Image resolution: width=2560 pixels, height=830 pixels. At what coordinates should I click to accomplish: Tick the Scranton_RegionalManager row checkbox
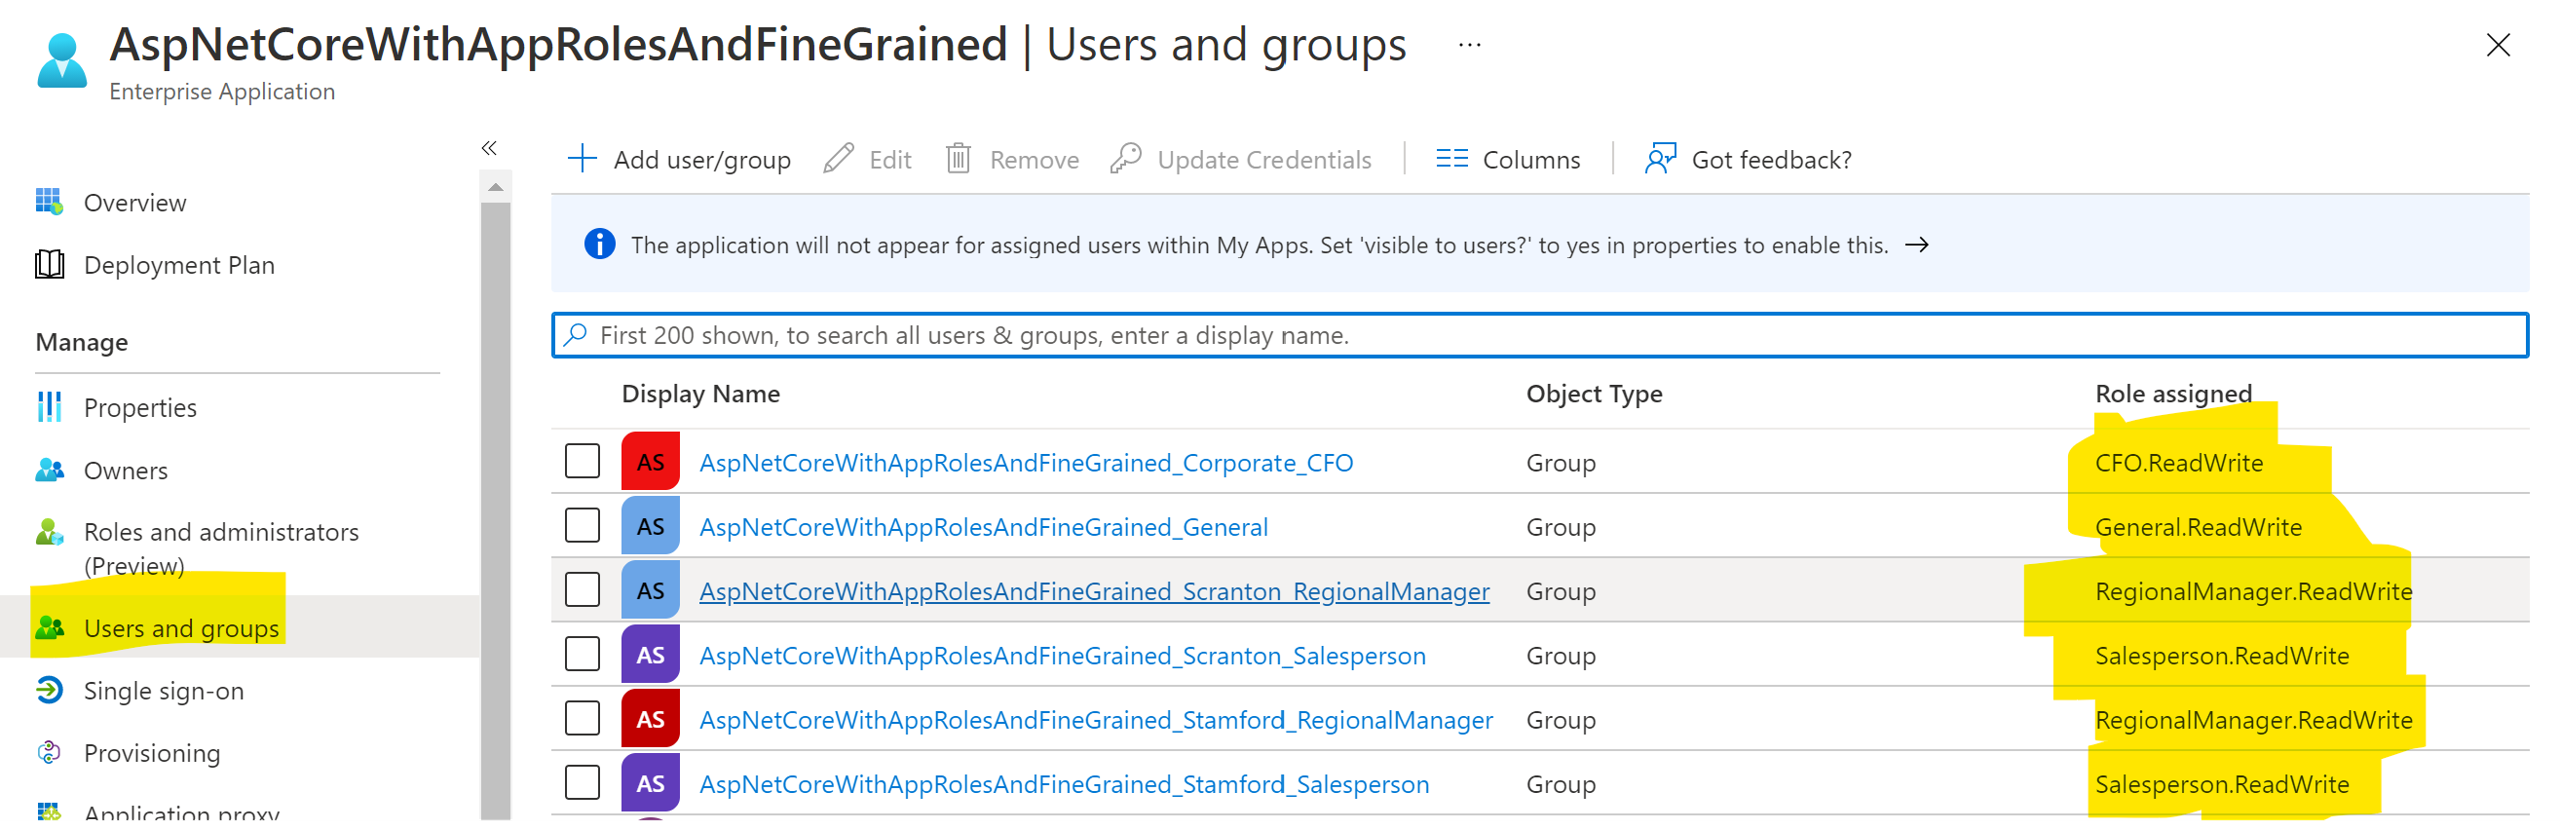582,590
